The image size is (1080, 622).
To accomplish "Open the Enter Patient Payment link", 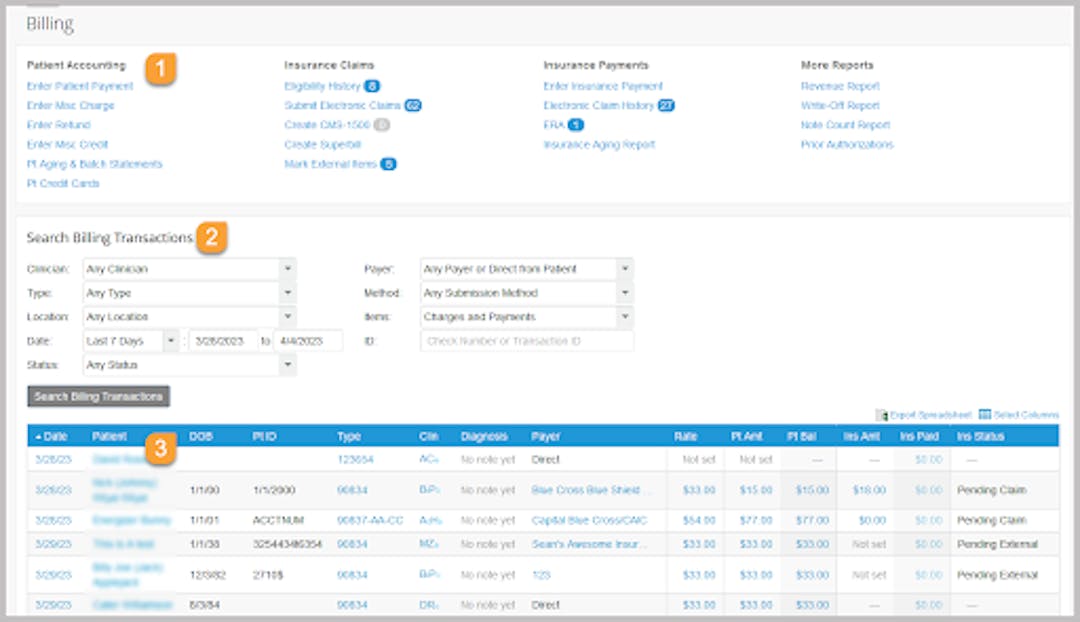I will tap(80, 87).
